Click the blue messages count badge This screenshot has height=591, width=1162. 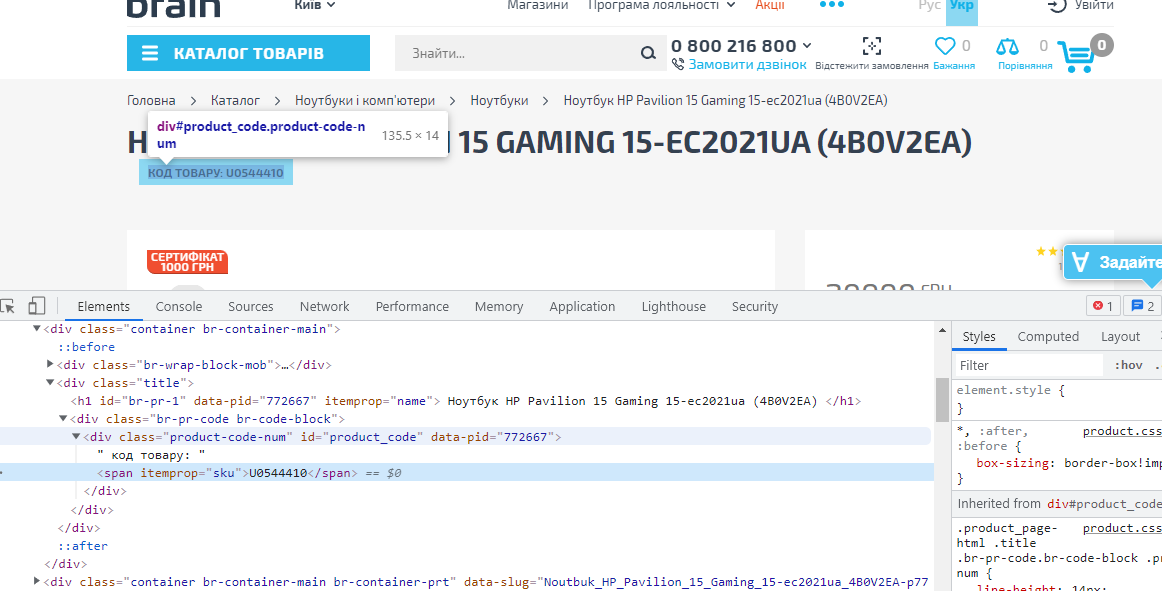(x=1143, y=306)
